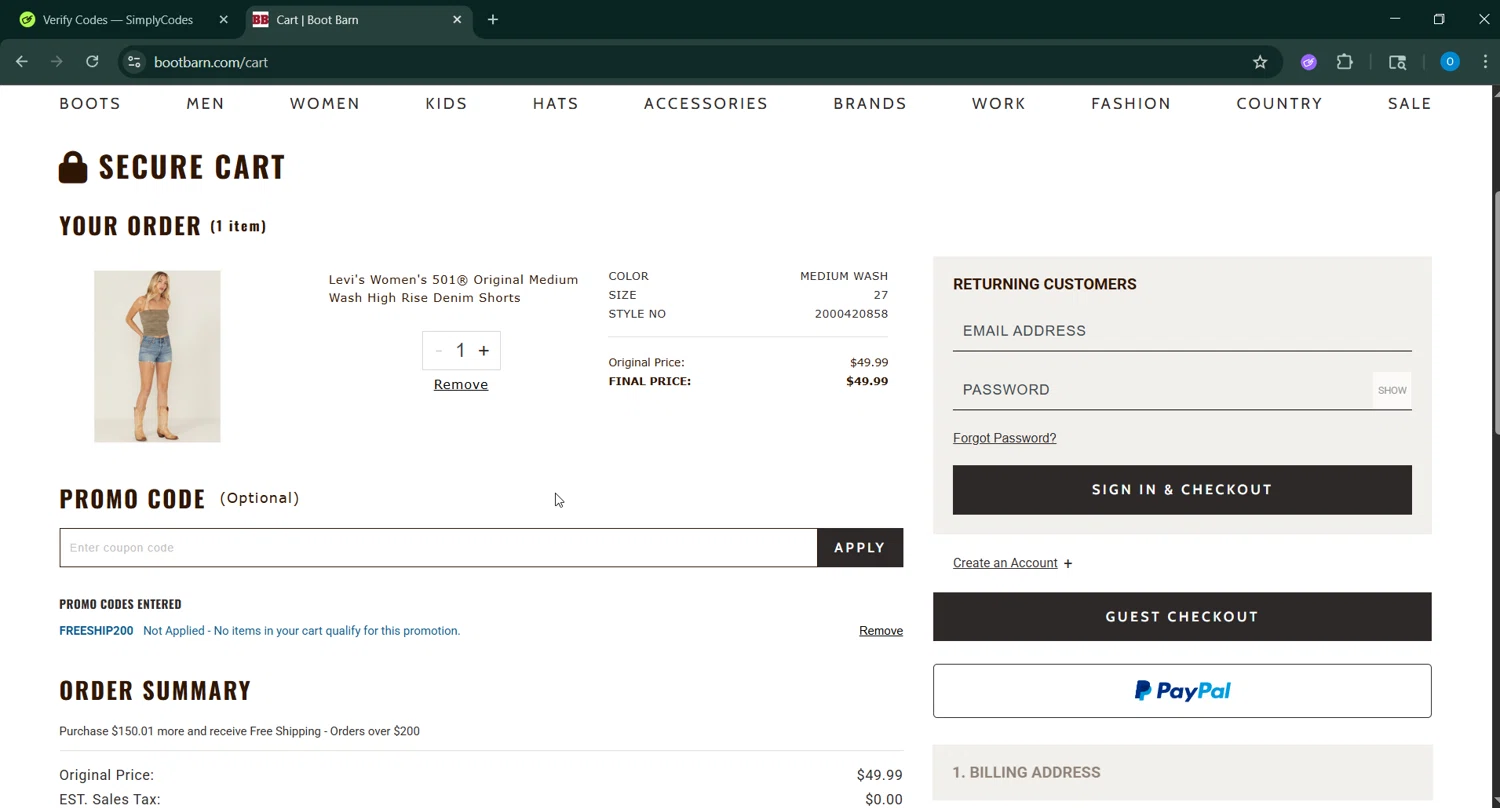Pay with the PayPal button

1182,691
